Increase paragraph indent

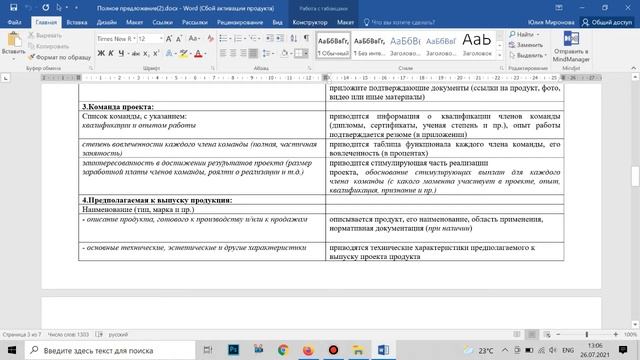click(x=280, y=38)
